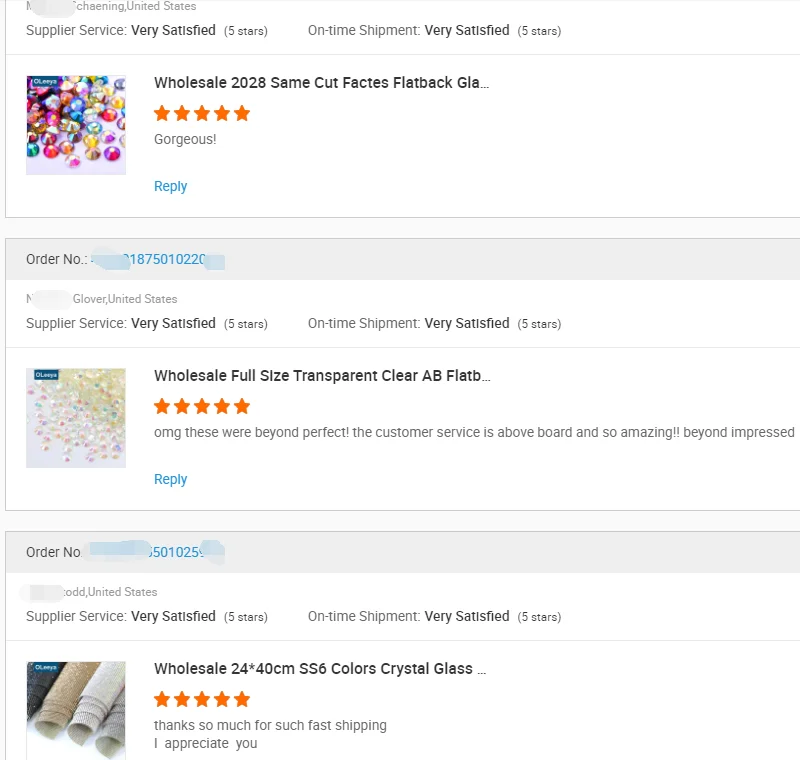The image size is (800, 760).
Task: Open the Wholesale Full Size Transparent Clear AB title
Action: point(322,376)
